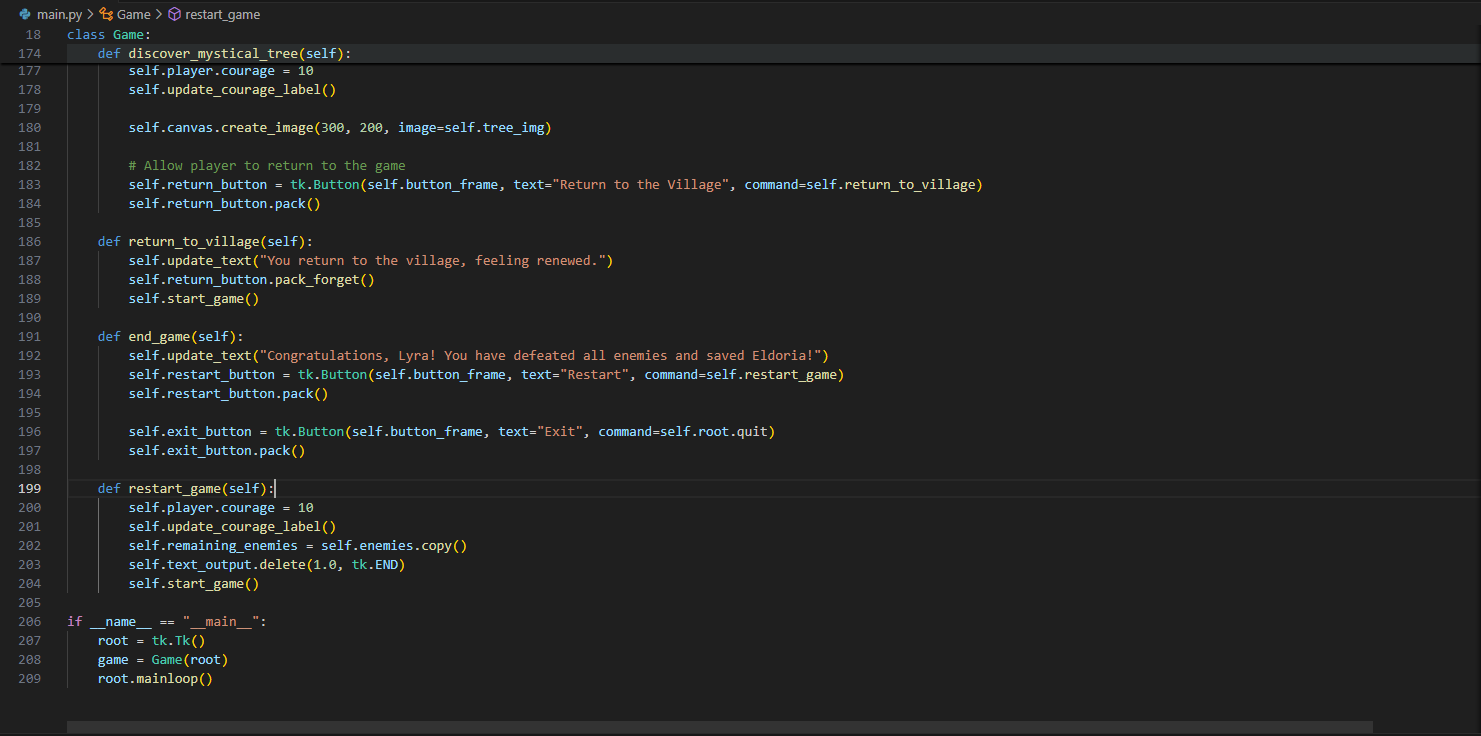This screenshot has height=736, width=1481.
Task: Select line number 199 in the gutter
Action: coord(28,488)
